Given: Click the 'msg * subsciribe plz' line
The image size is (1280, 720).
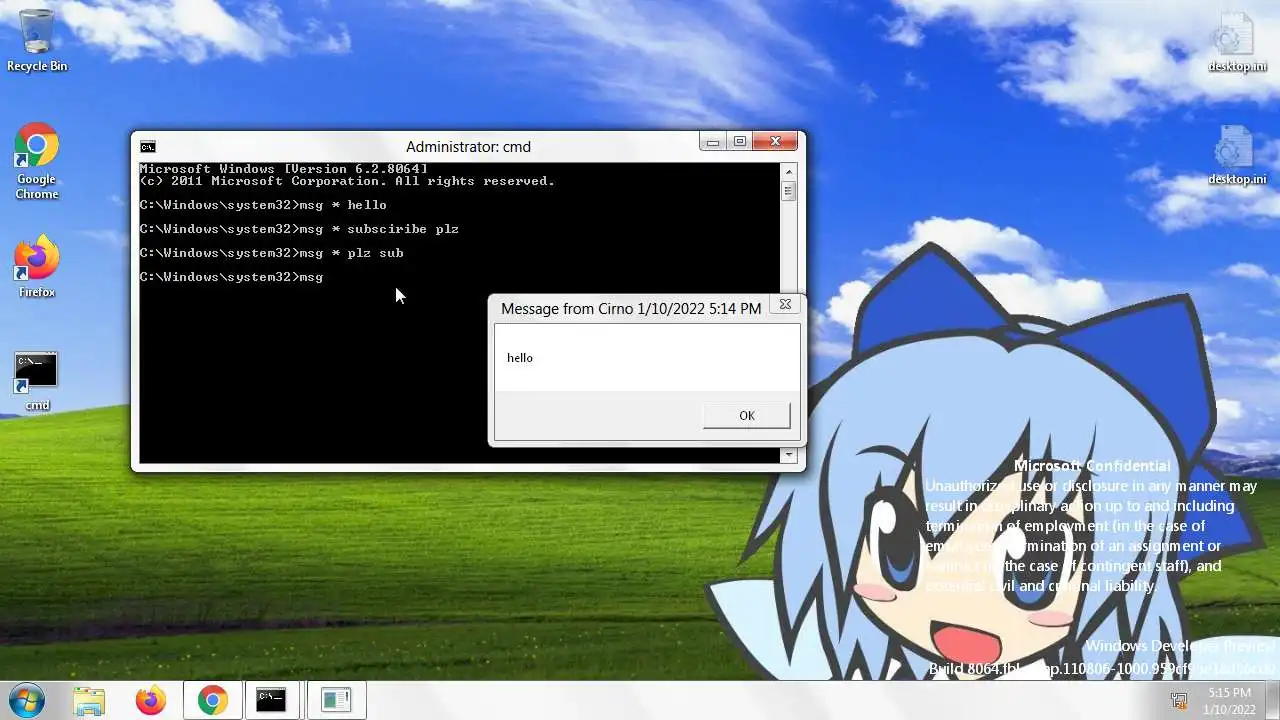Looking at the screenshot, I should click(x=299, y=229).
